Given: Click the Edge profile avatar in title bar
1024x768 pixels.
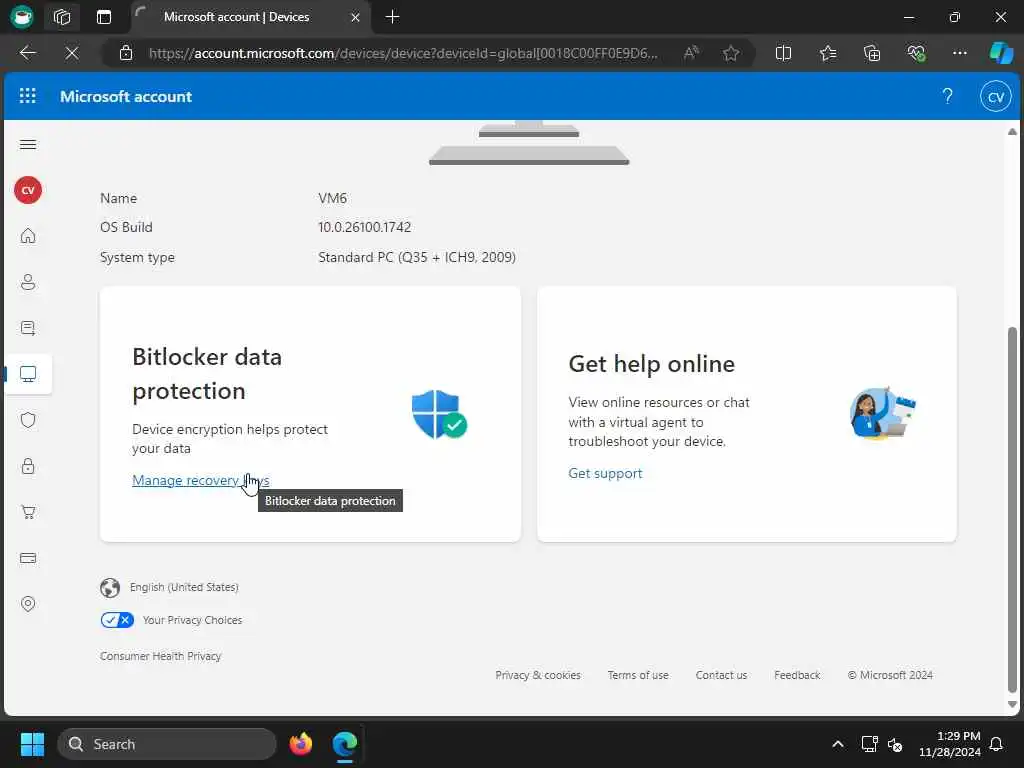Looking at the screenshot, I should pos(22,17).
